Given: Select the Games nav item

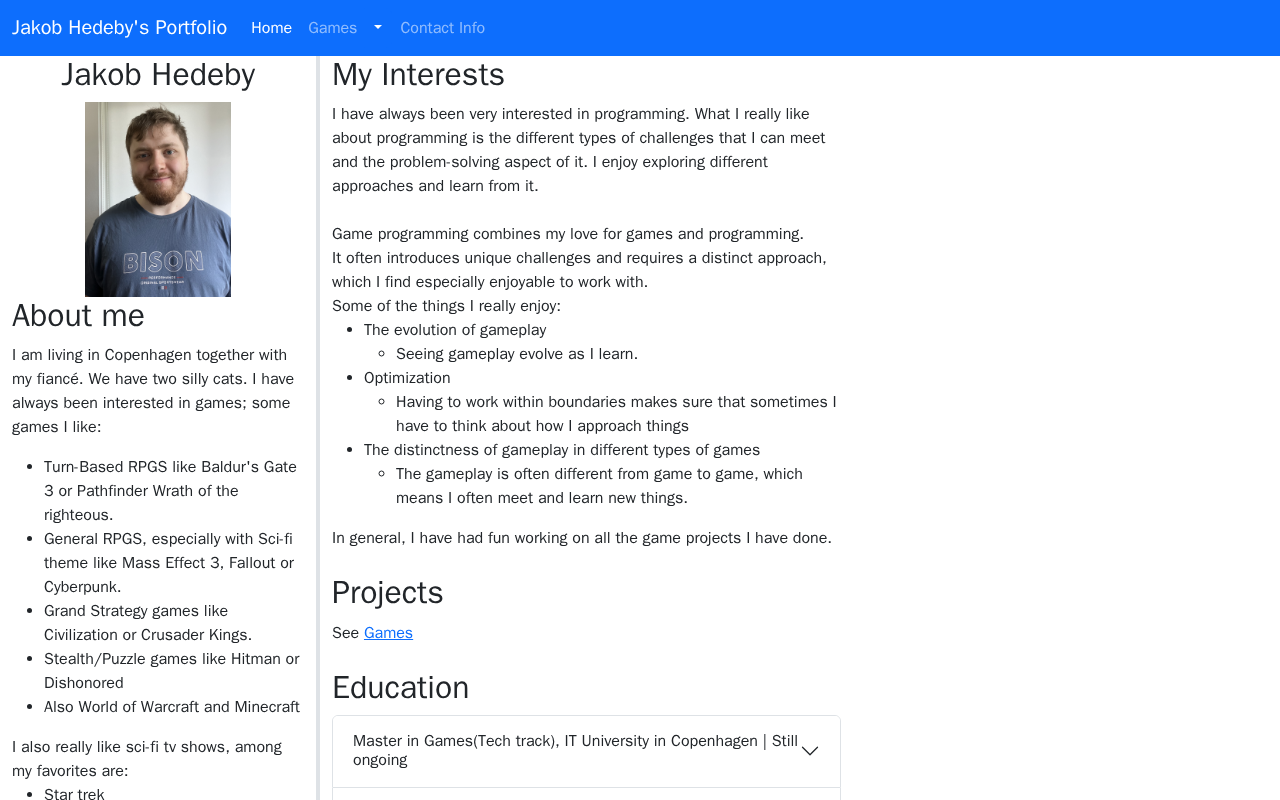Looking at the screenshot, I should [x=332, y=28].
